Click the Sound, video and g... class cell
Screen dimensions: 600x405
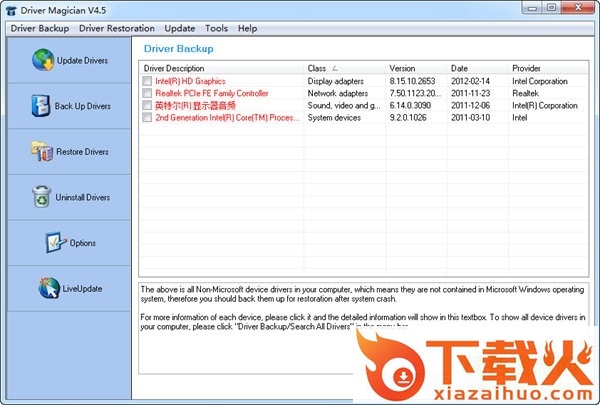[344, 105]
